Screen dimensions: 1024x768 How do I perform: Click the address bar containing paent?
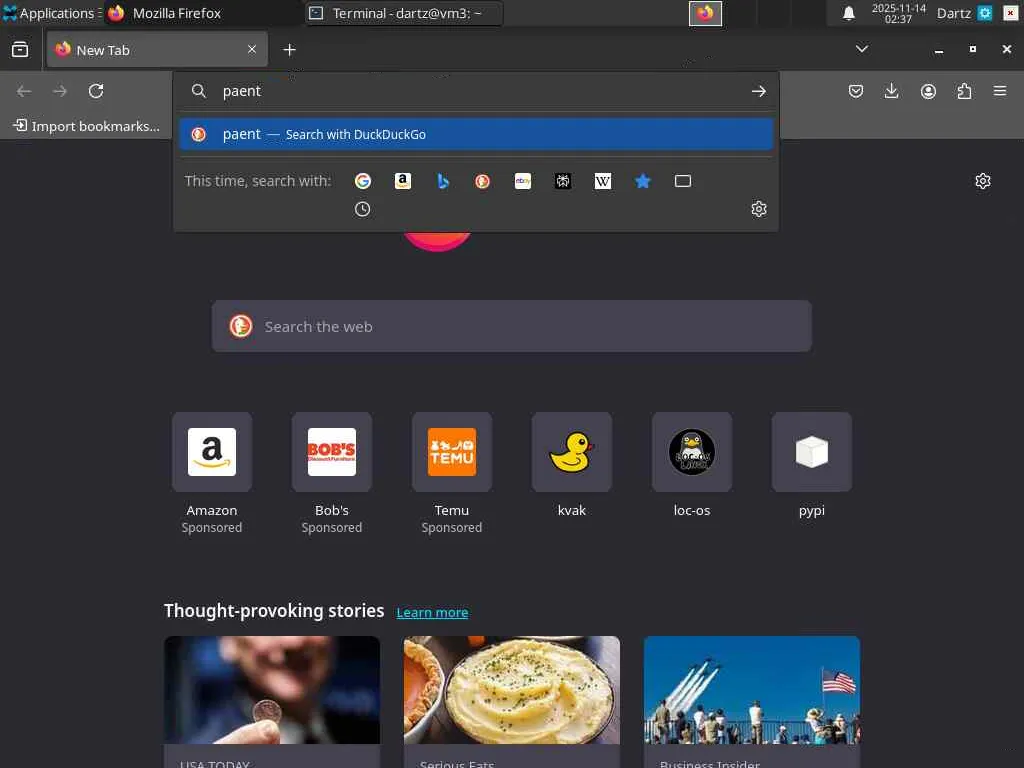point(477,91)
